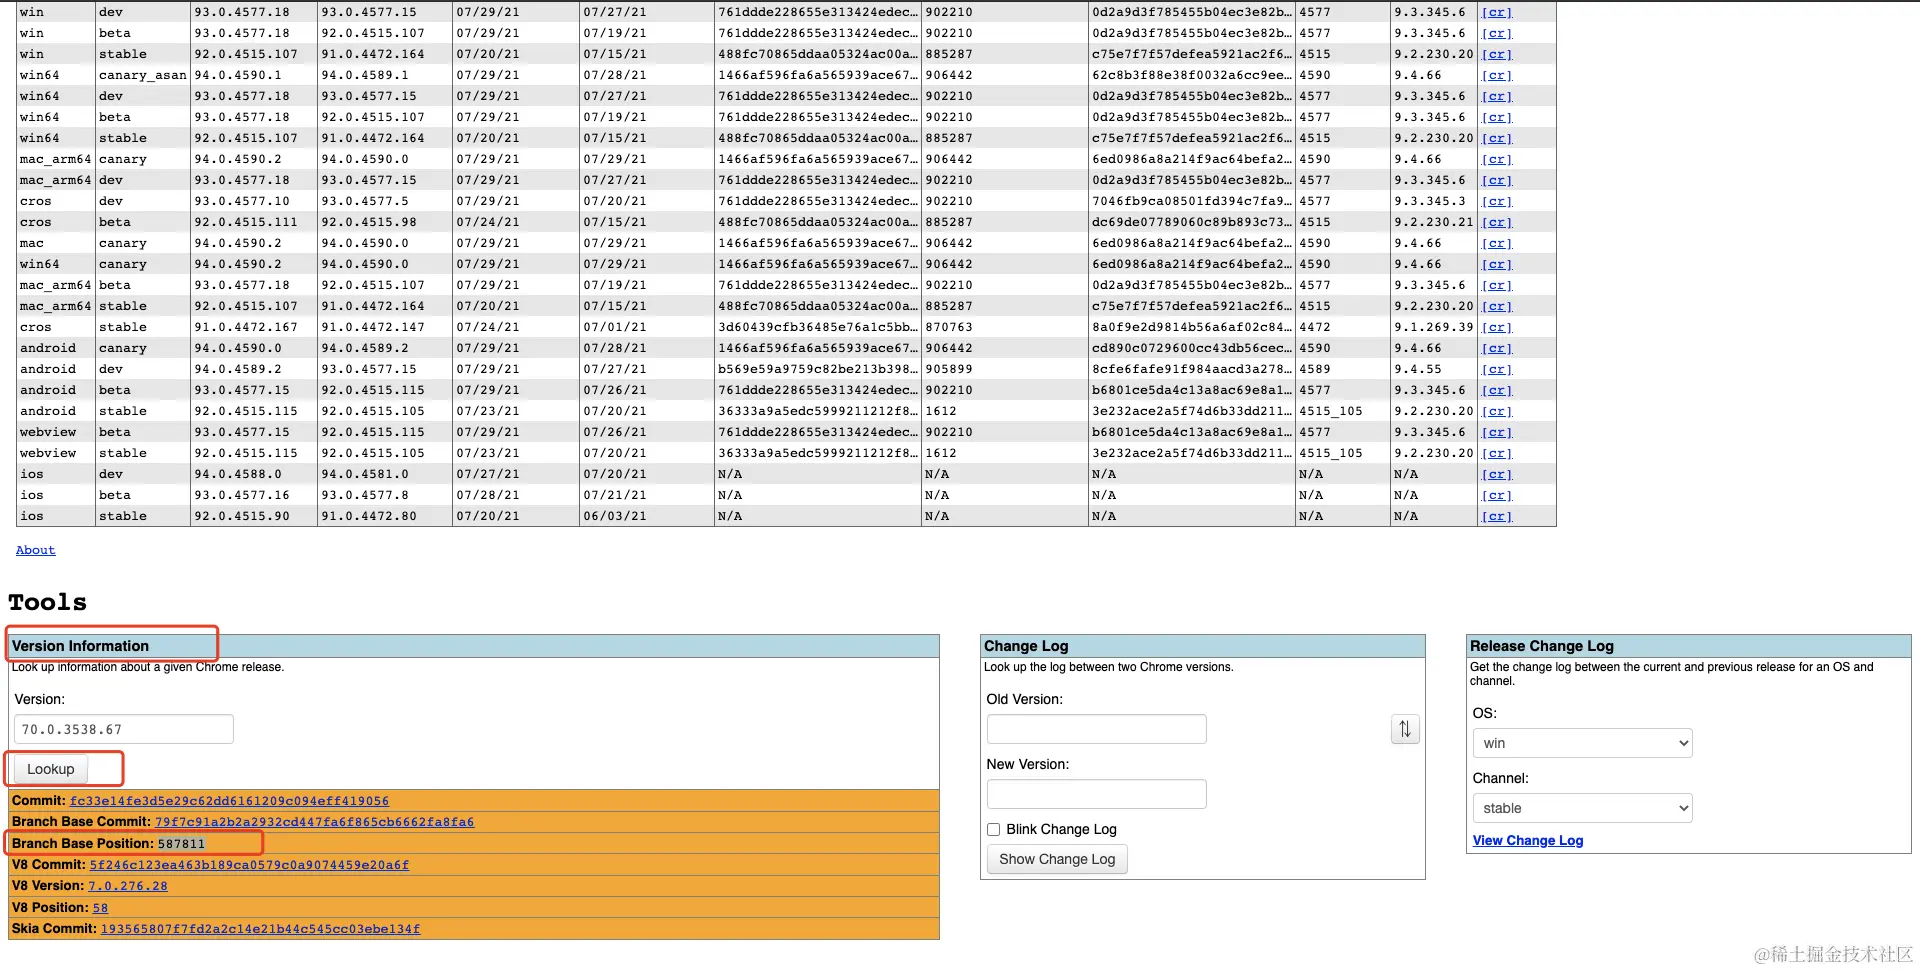Click branch base position cell 870763
The image size is (1920, 971).
(1004, 327)
